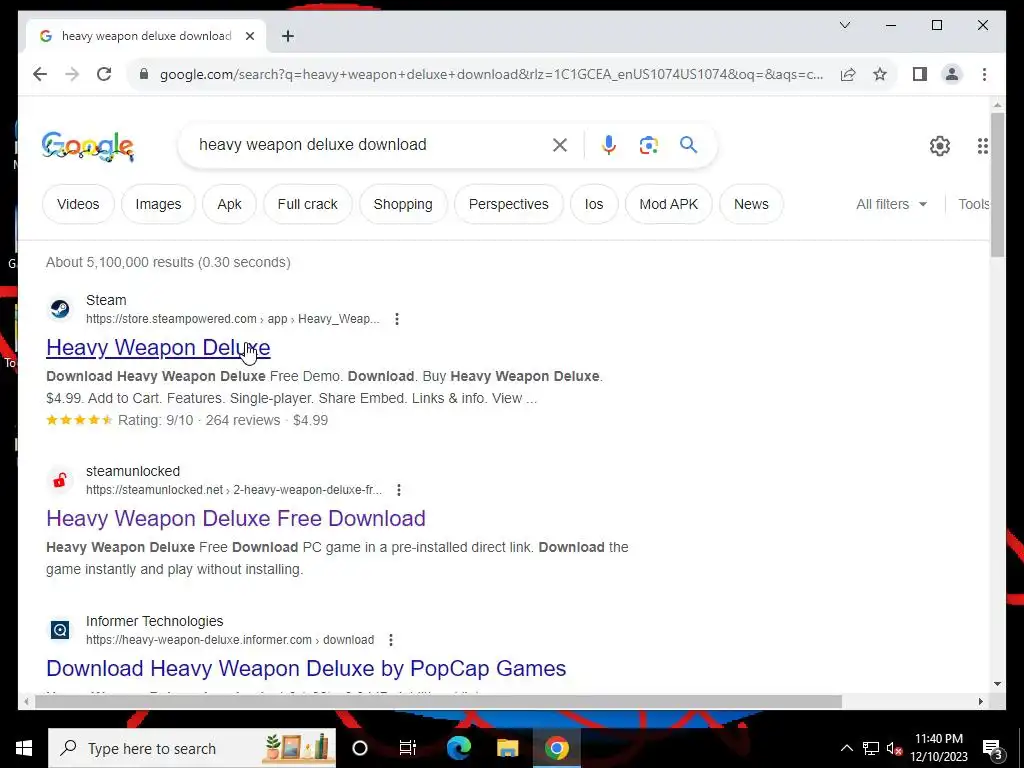Click the muted volume tray icon
This screenshot has height=768, width=1024.
pyautogui.click(x=894, y=748)
